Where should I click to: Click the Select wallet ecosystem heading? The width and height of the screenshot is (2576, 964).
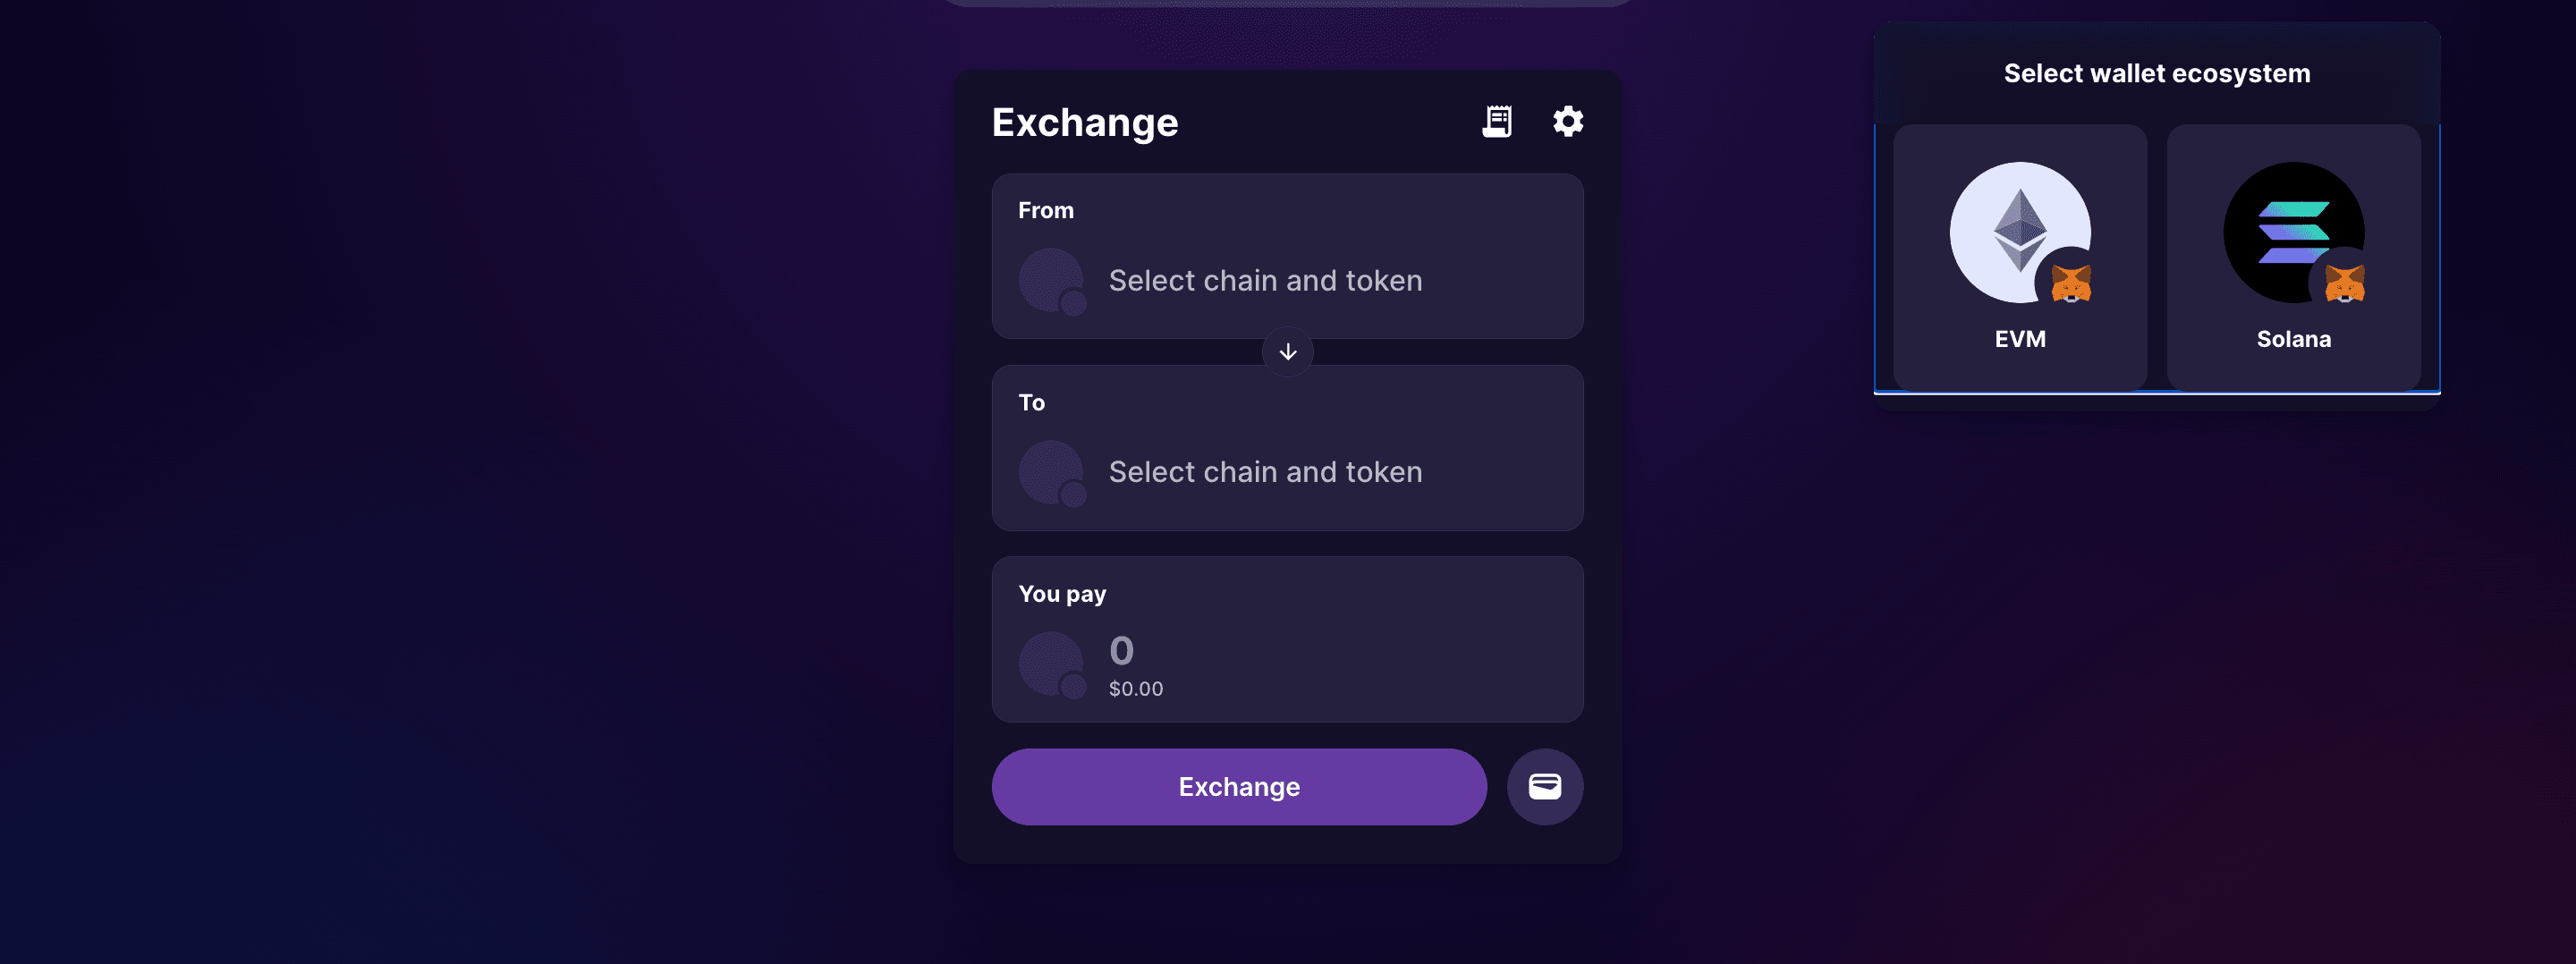(x=2156, y=74)
